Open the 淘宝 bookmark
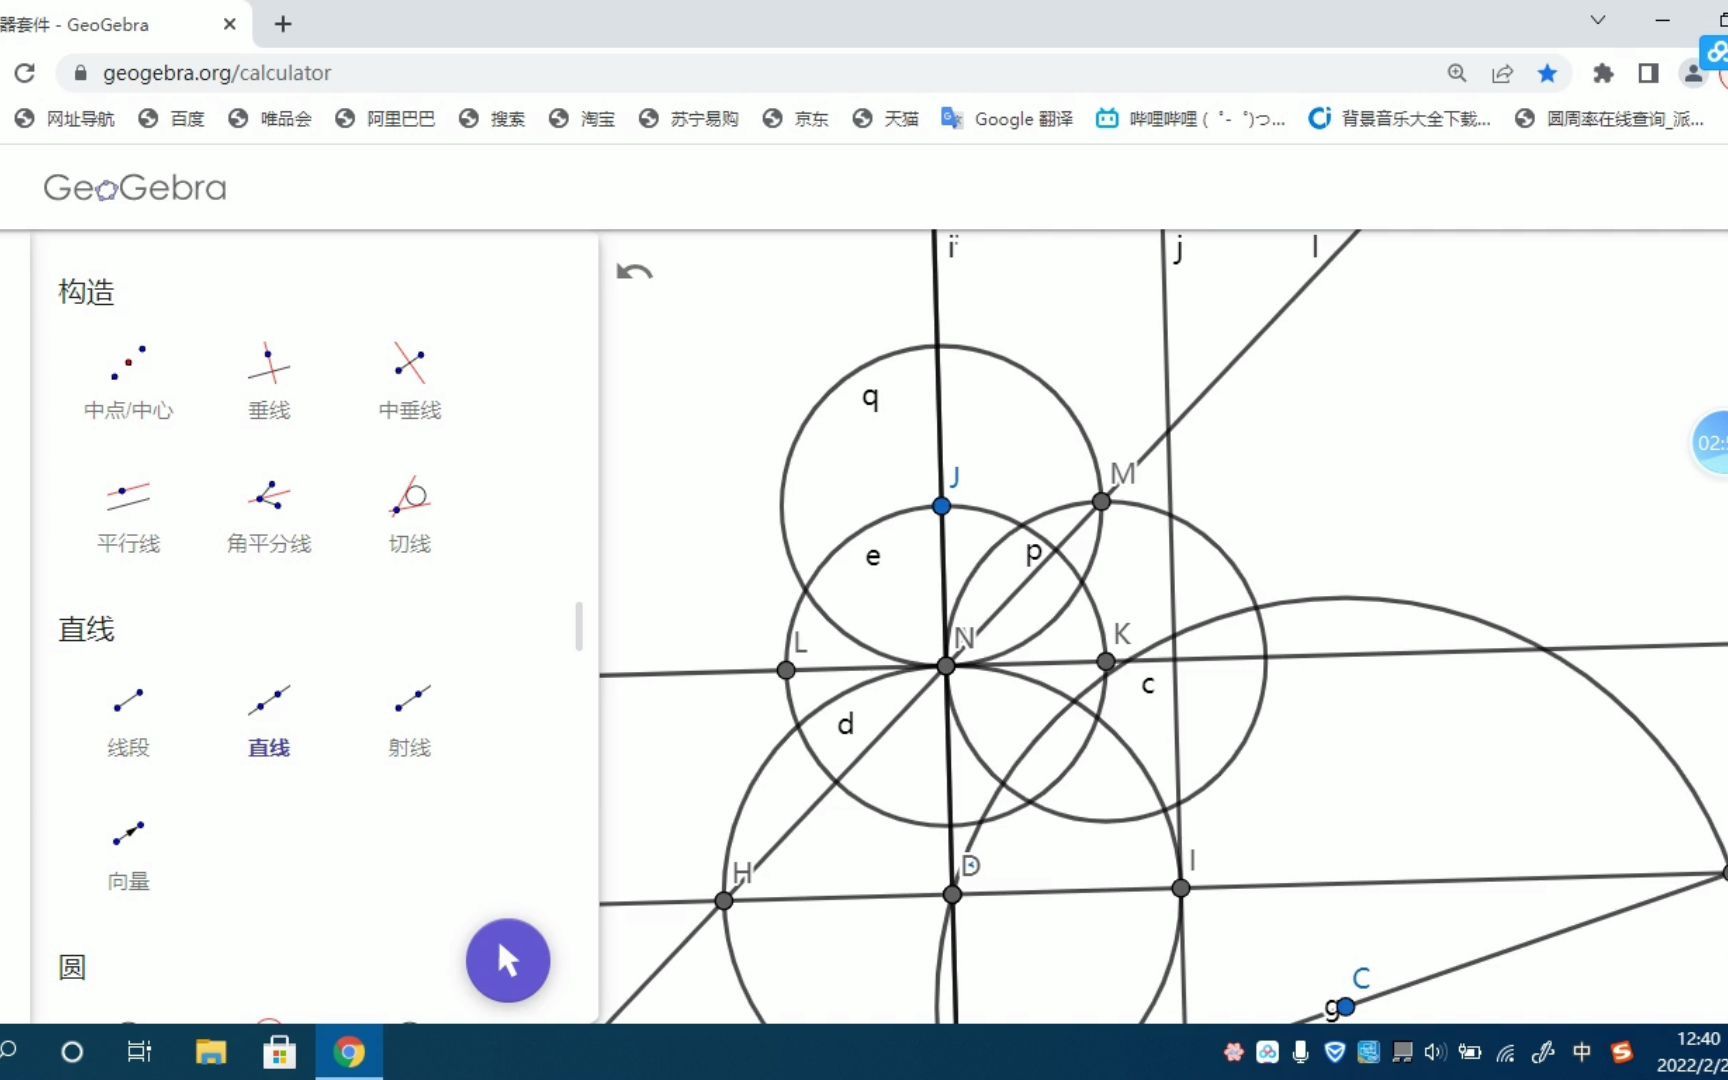Image resolution: width=1728 pixels, height=1080 pixels. [x=582, y=119]
